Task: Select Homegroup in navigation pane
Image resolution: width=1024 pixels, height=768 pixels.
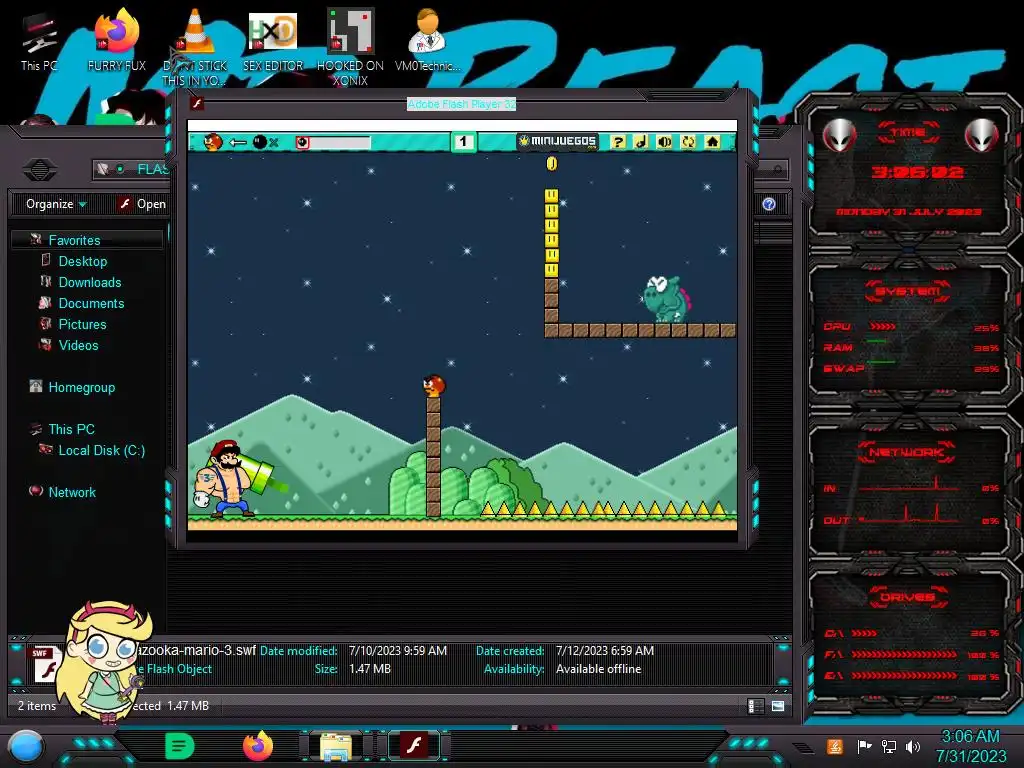Action: coord(82,387)
